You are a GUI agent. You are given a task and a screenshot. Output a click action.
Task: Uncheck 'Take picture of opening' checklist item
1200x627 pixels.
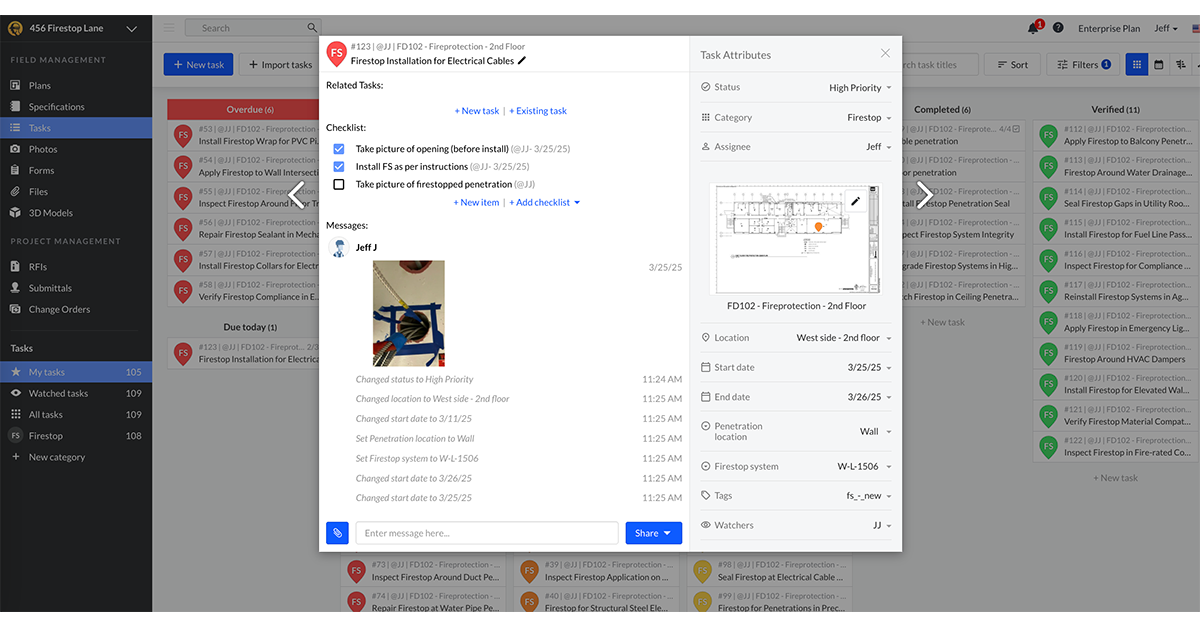338,149
